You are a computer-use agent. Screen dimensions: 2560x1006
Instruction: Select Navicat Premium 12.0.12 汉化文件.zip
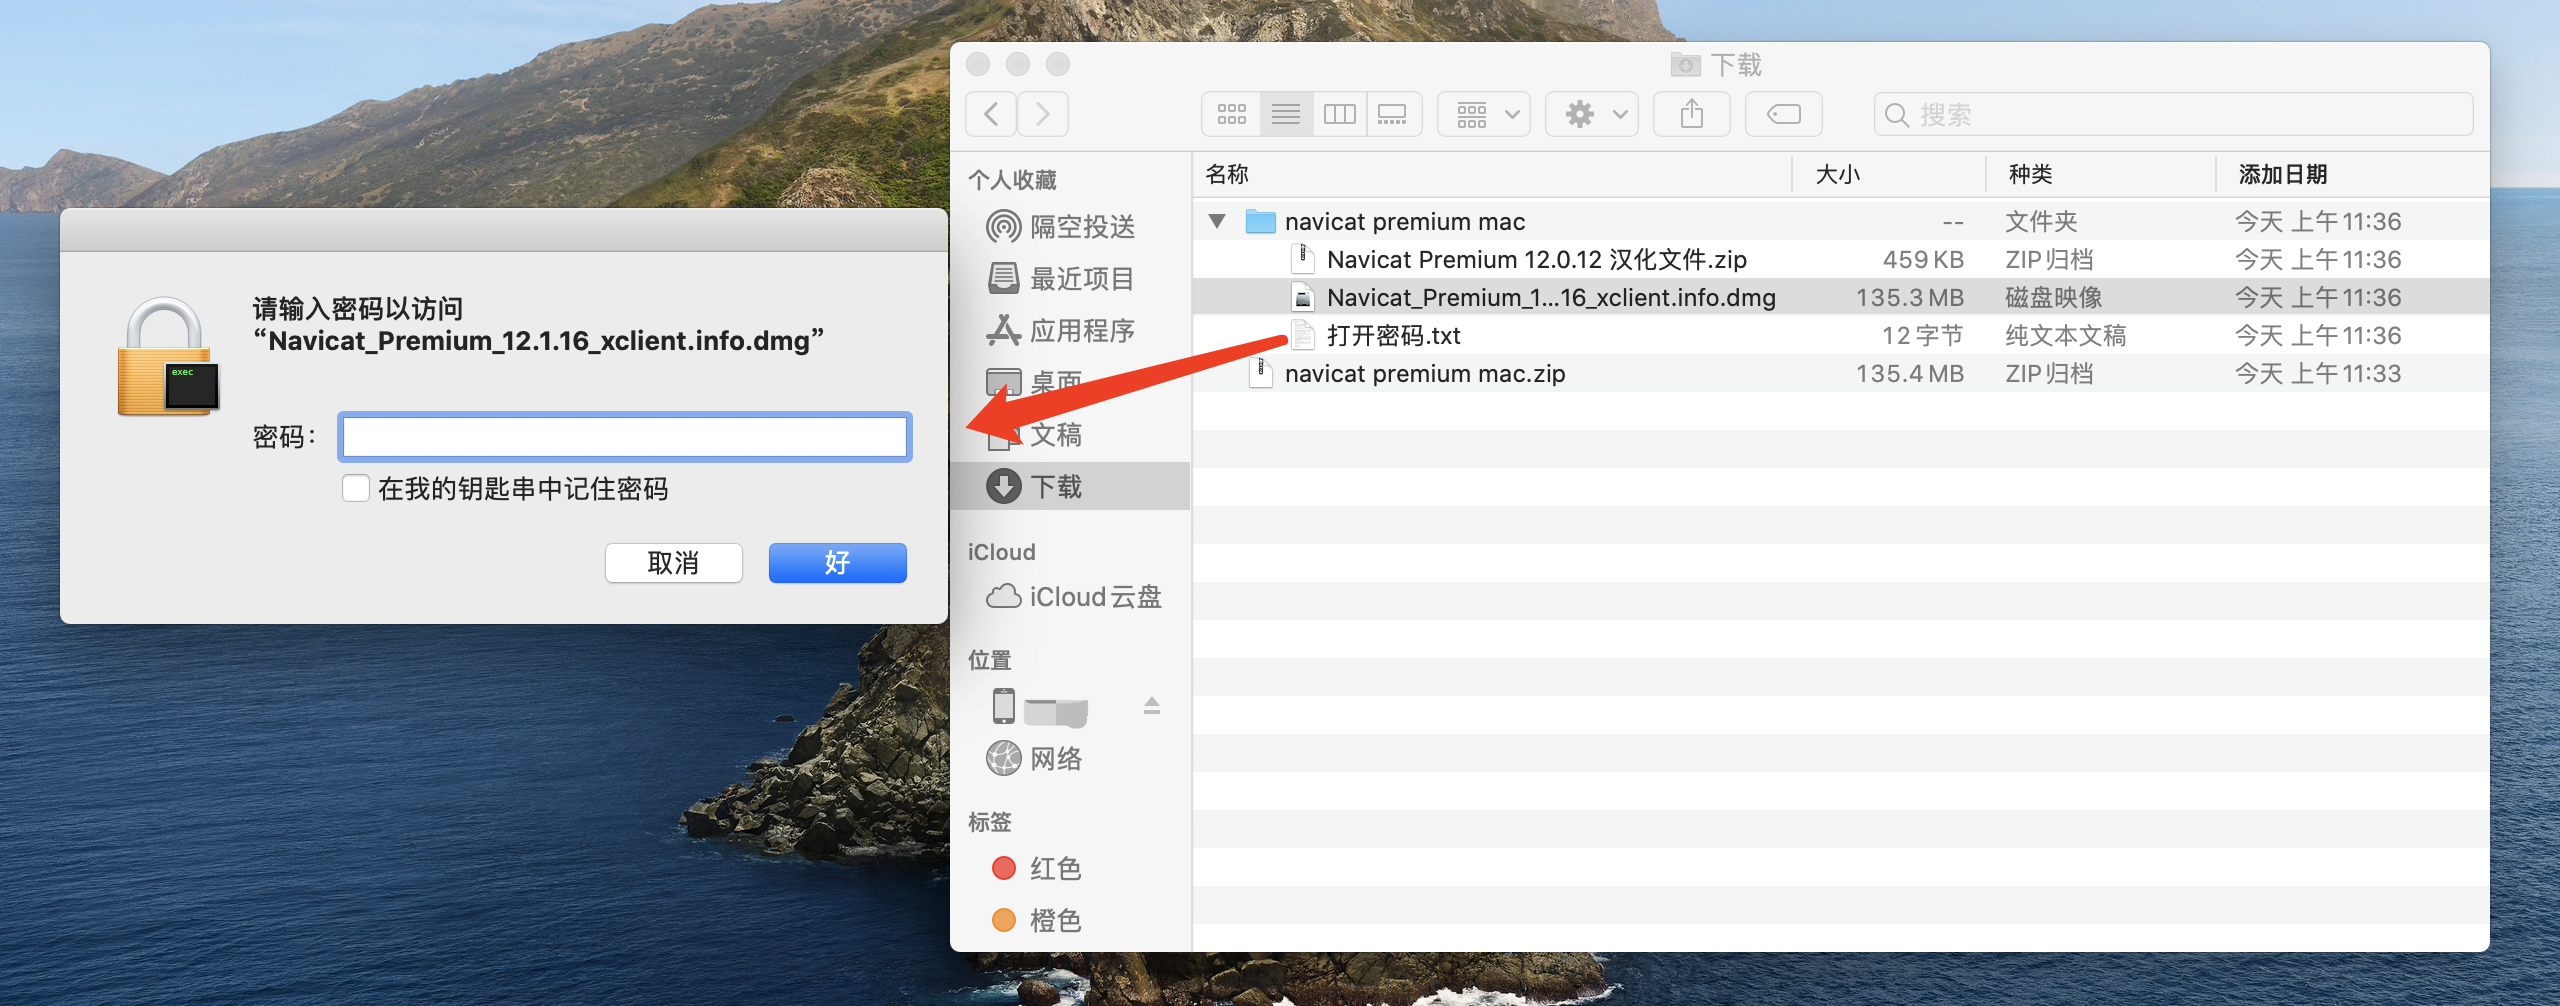coord(1536,260)
